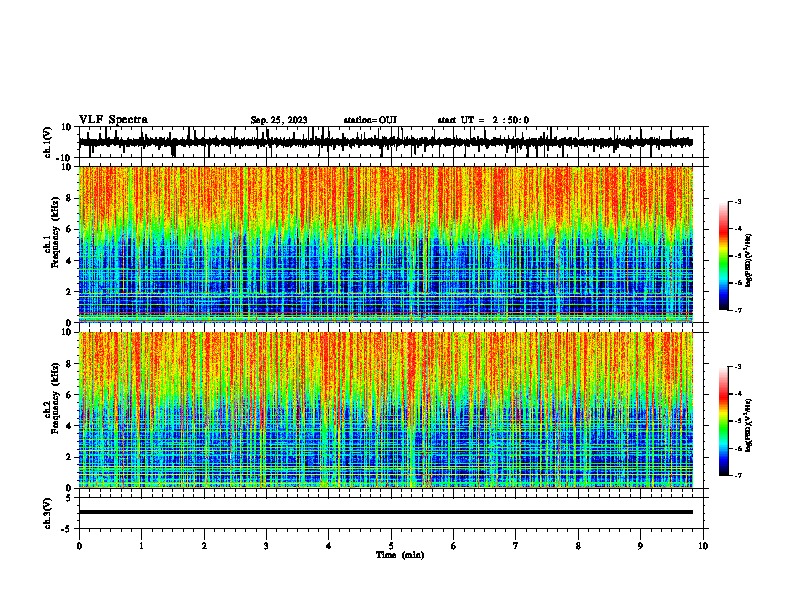Click tick label 3 on the time axis

(266, 546)
